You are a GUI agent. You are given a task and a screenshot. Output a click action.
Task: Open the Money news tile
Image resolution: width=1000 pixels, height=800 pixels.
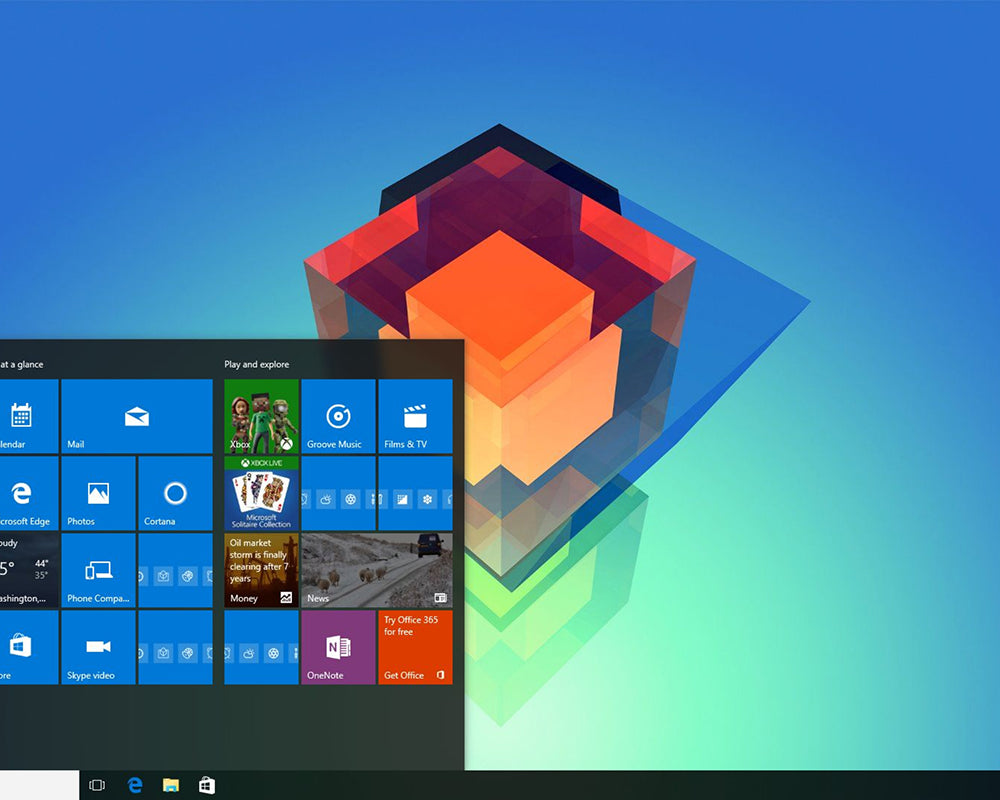261,571
